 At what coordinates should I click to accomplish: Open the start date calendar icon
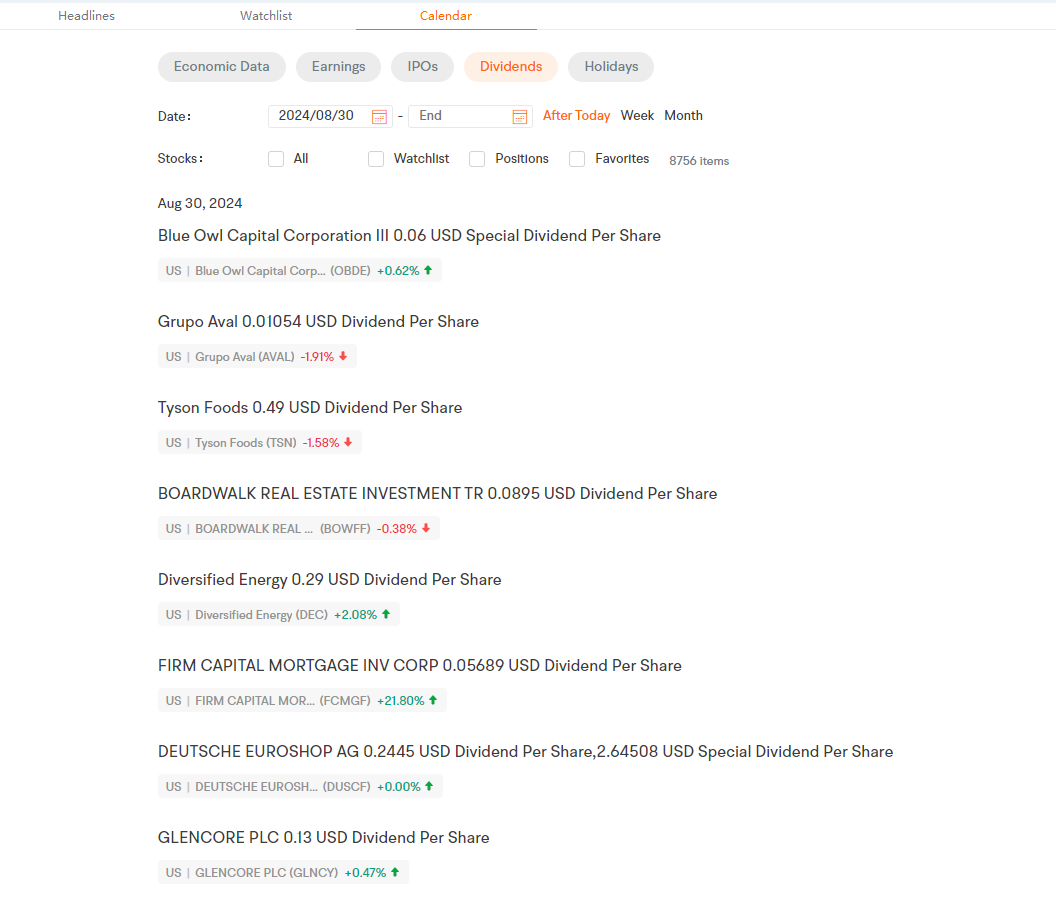click(x=379, y=117)
